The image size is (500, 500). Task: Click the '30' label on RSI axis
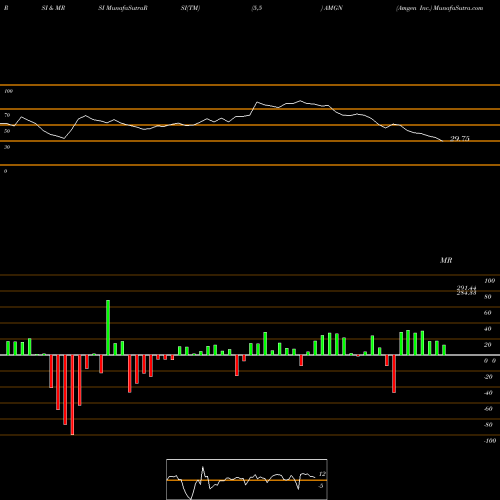pos(7,147)
